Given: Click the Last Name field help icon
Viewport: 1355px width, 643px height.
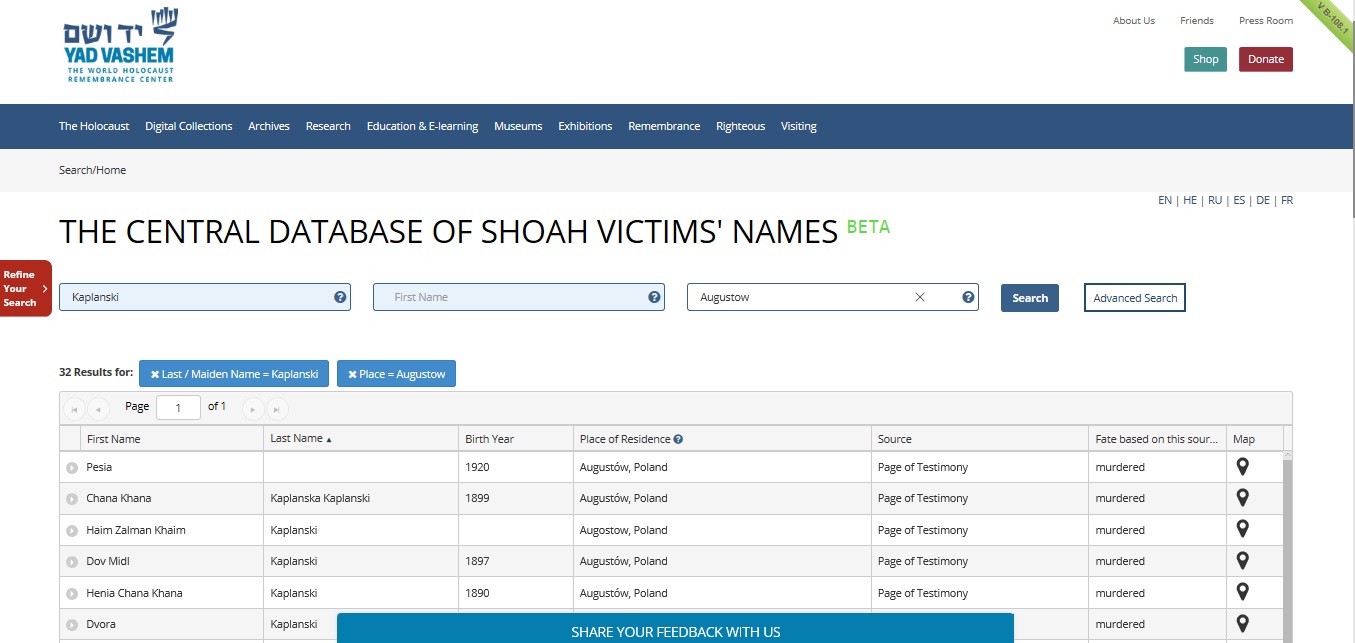Looking at the screenshot, I should 340,297.
